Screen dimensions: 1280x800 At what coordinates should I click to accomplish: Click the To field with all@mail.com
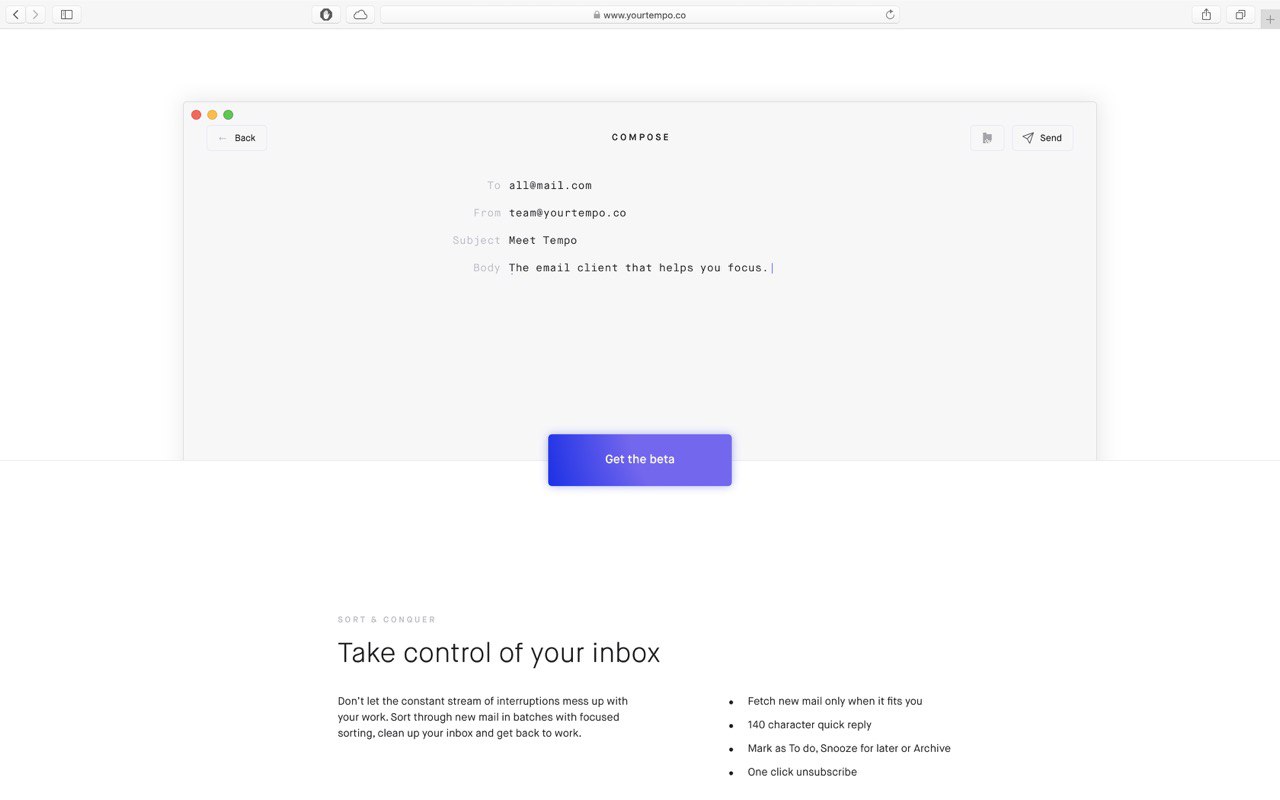(x=550, y=185)
